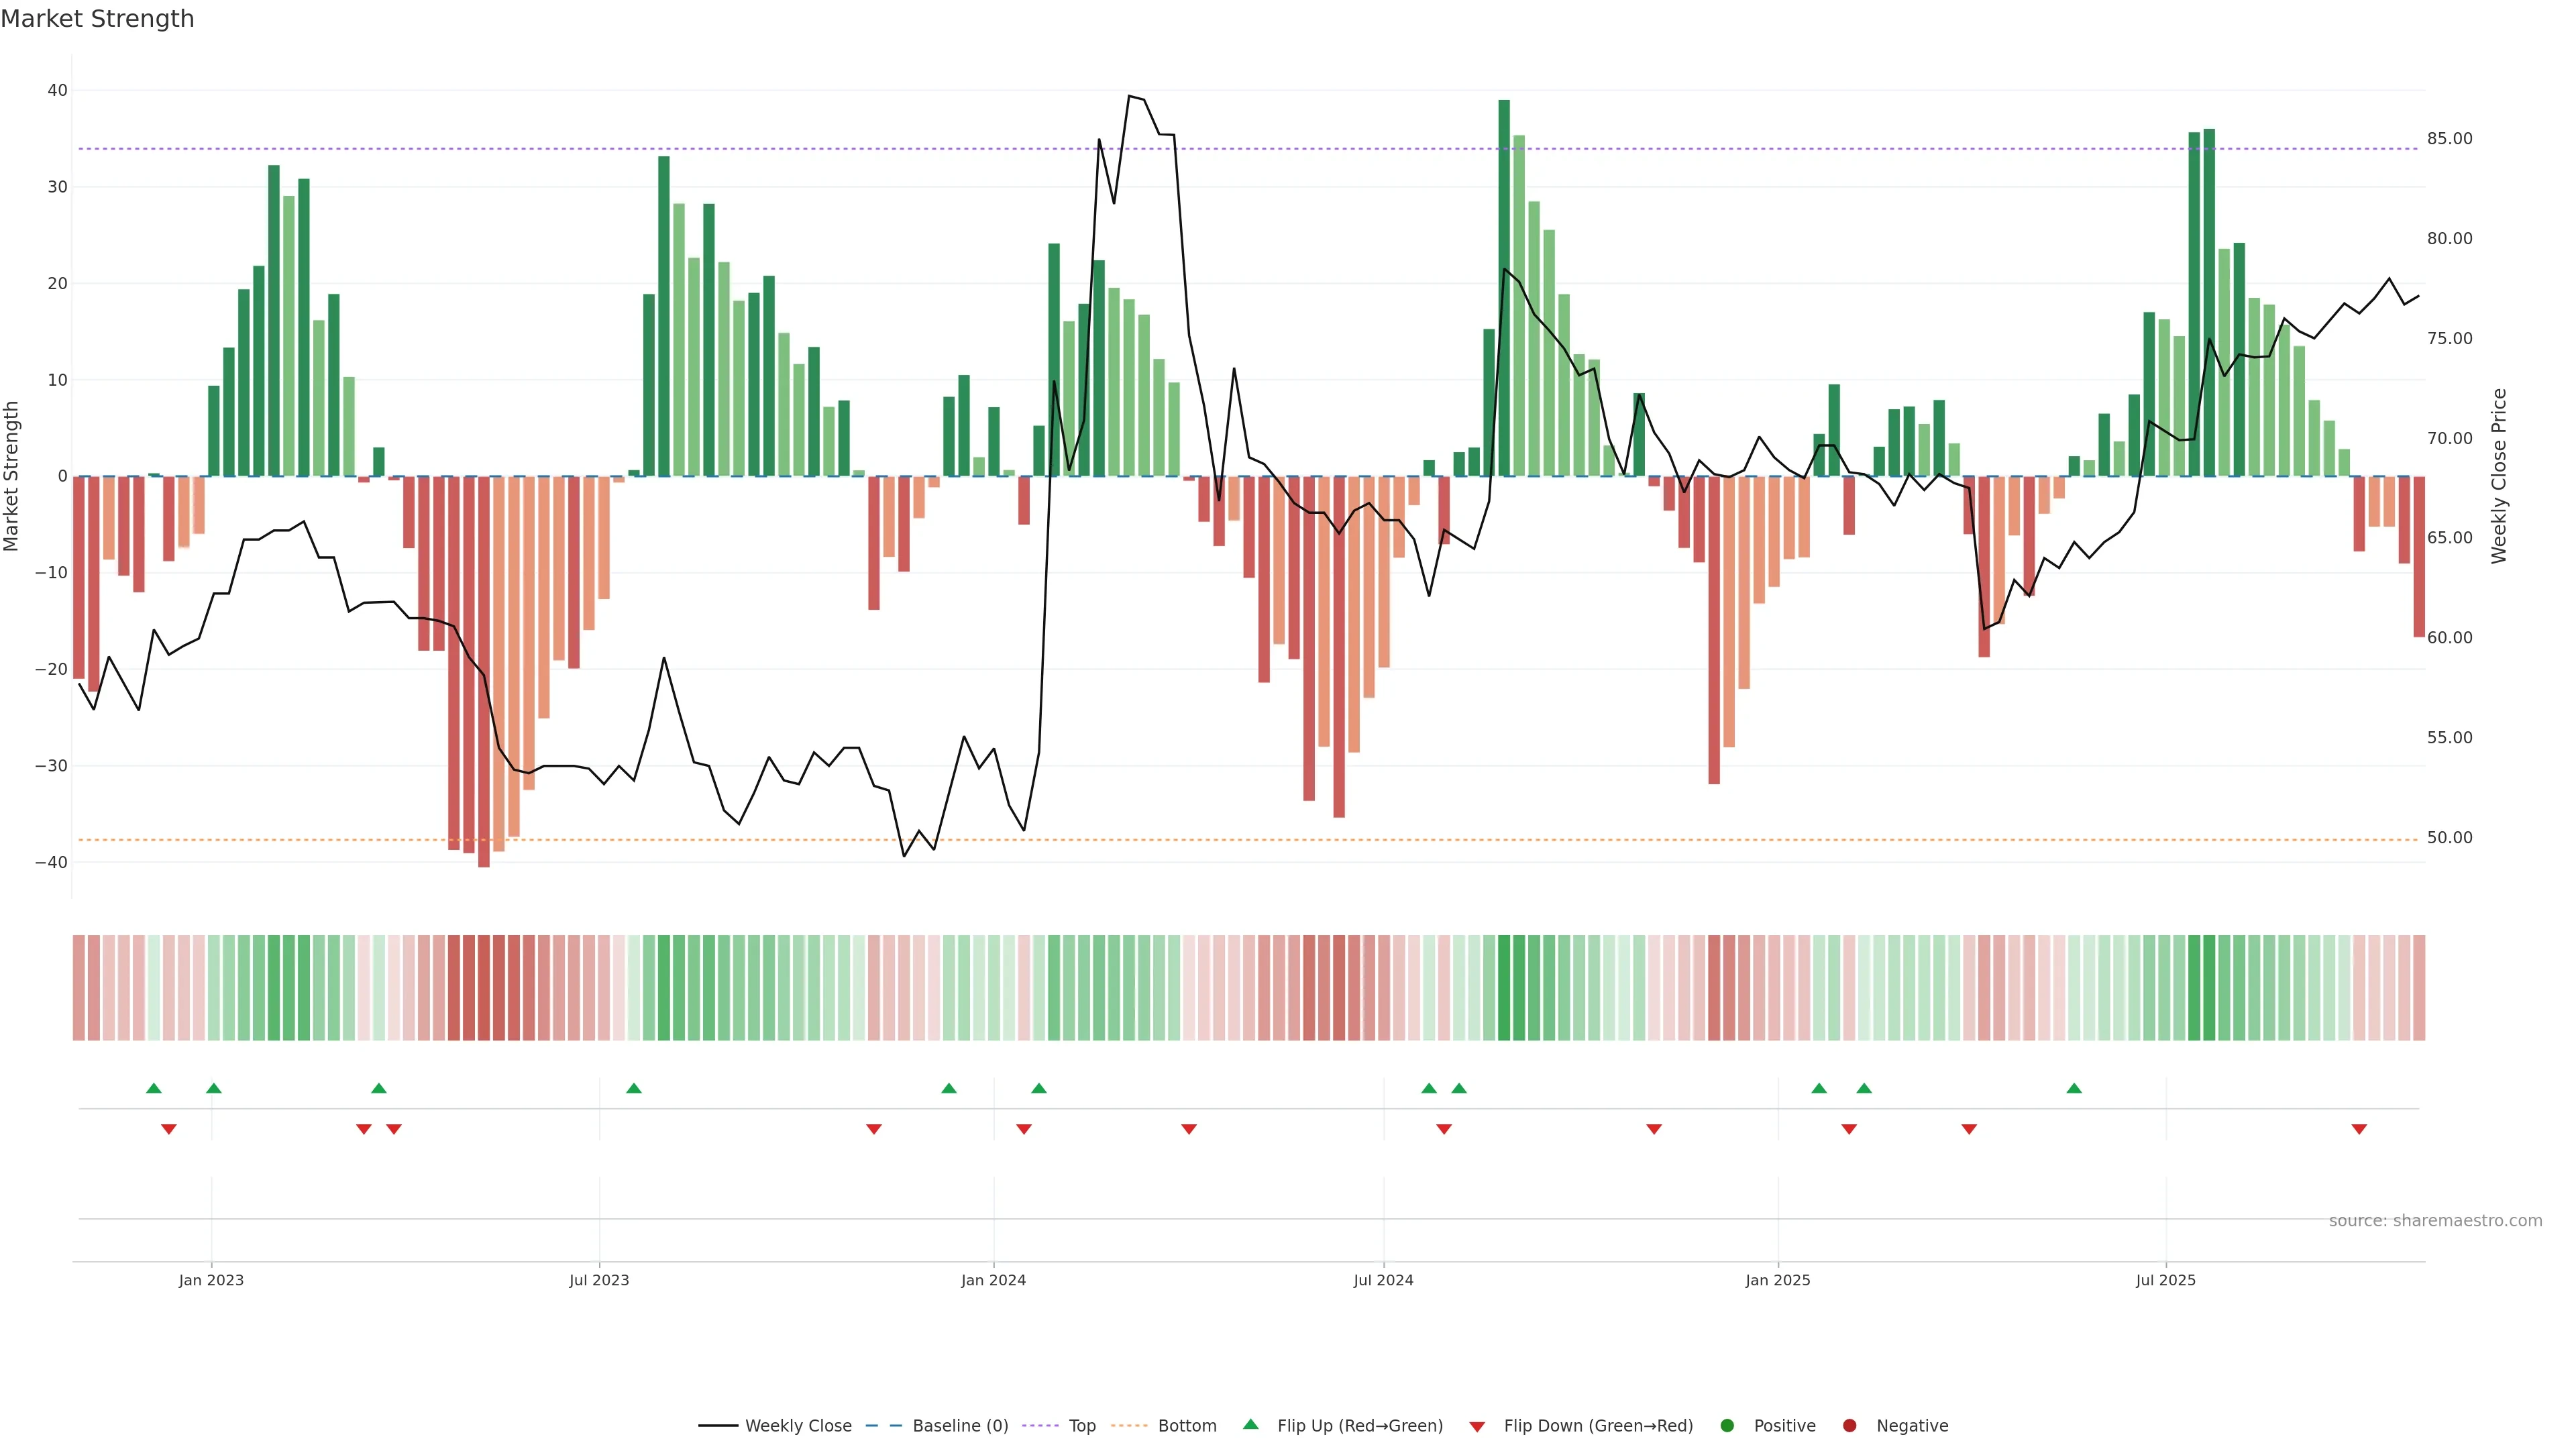Click the flip-up marker near Jul 2023
2576x1449 pixels.
click(x=634, y=1088)
